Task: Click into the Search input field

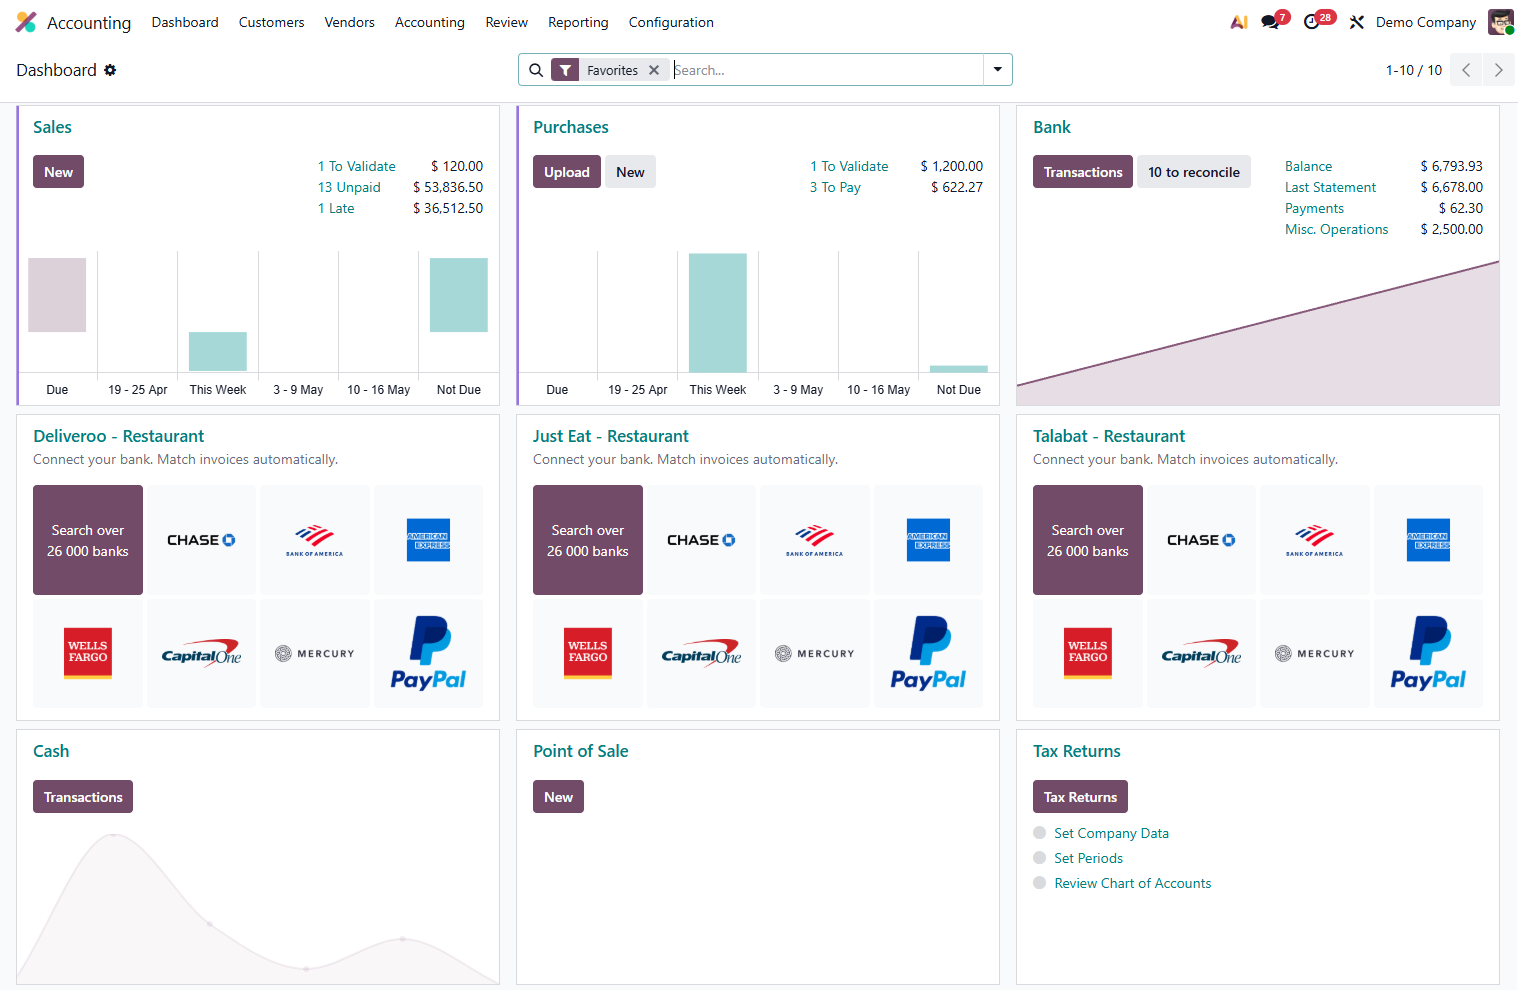Action: (826, 70)
